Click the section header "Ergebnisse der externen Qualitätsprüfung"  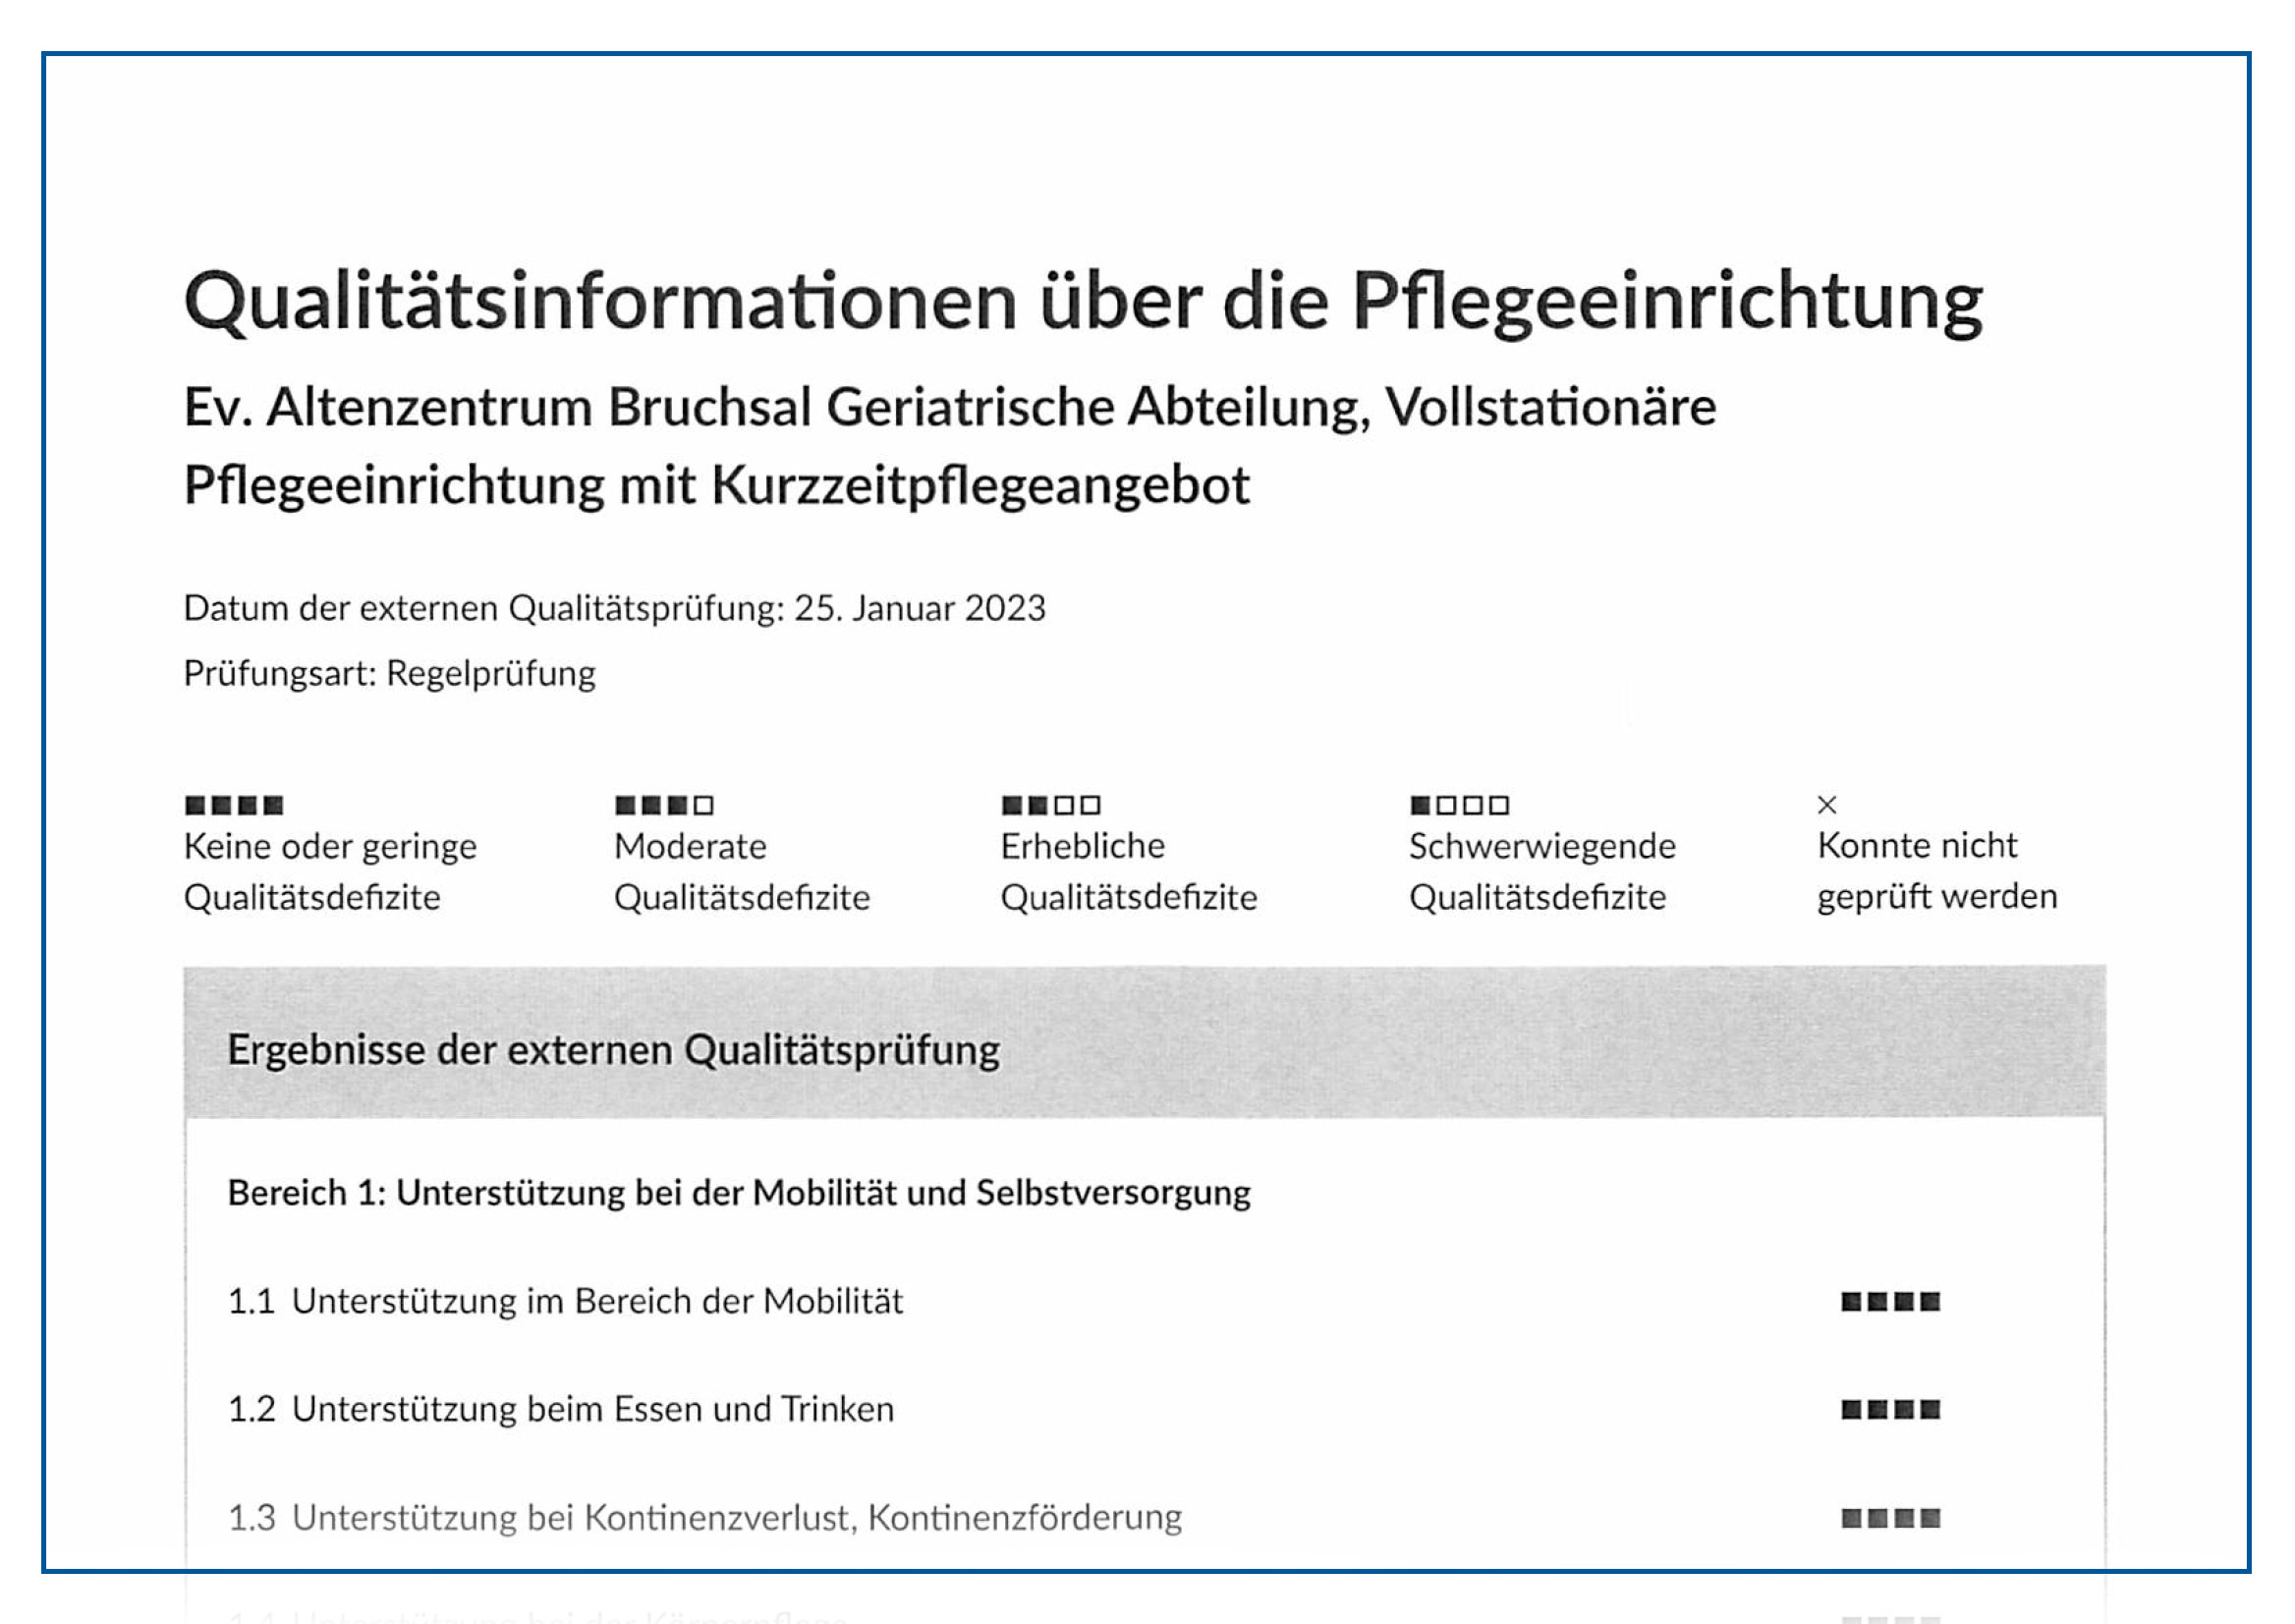pos(614,1051)
